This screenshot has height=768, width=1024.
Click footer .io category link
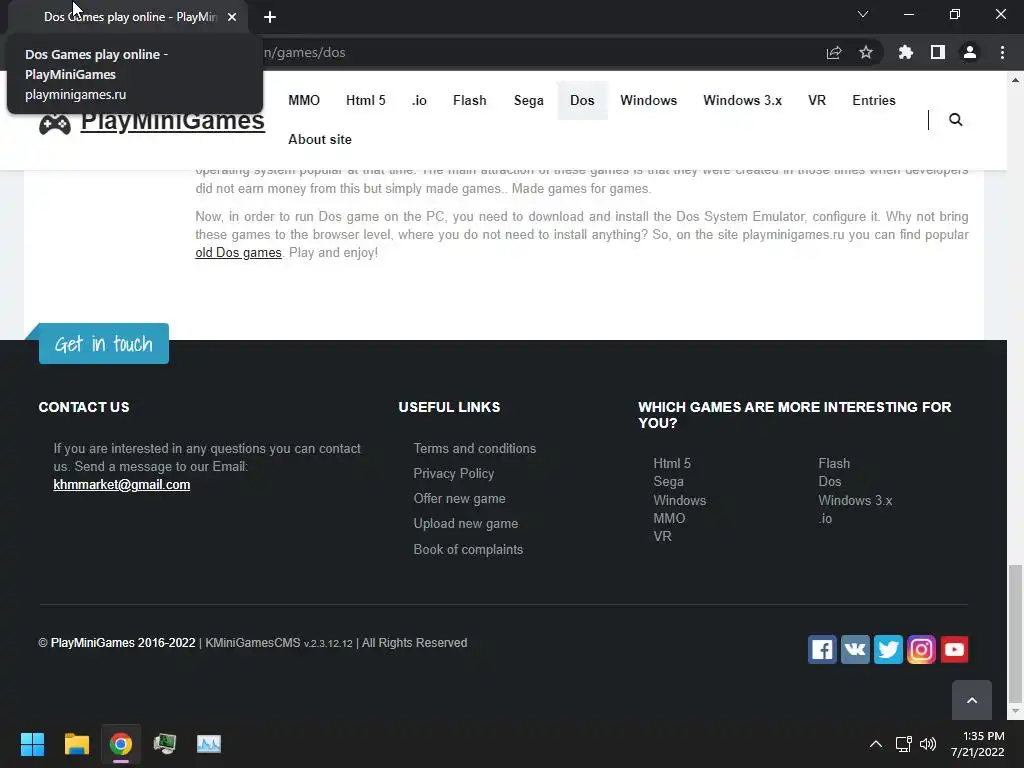(x=825, y=519)
